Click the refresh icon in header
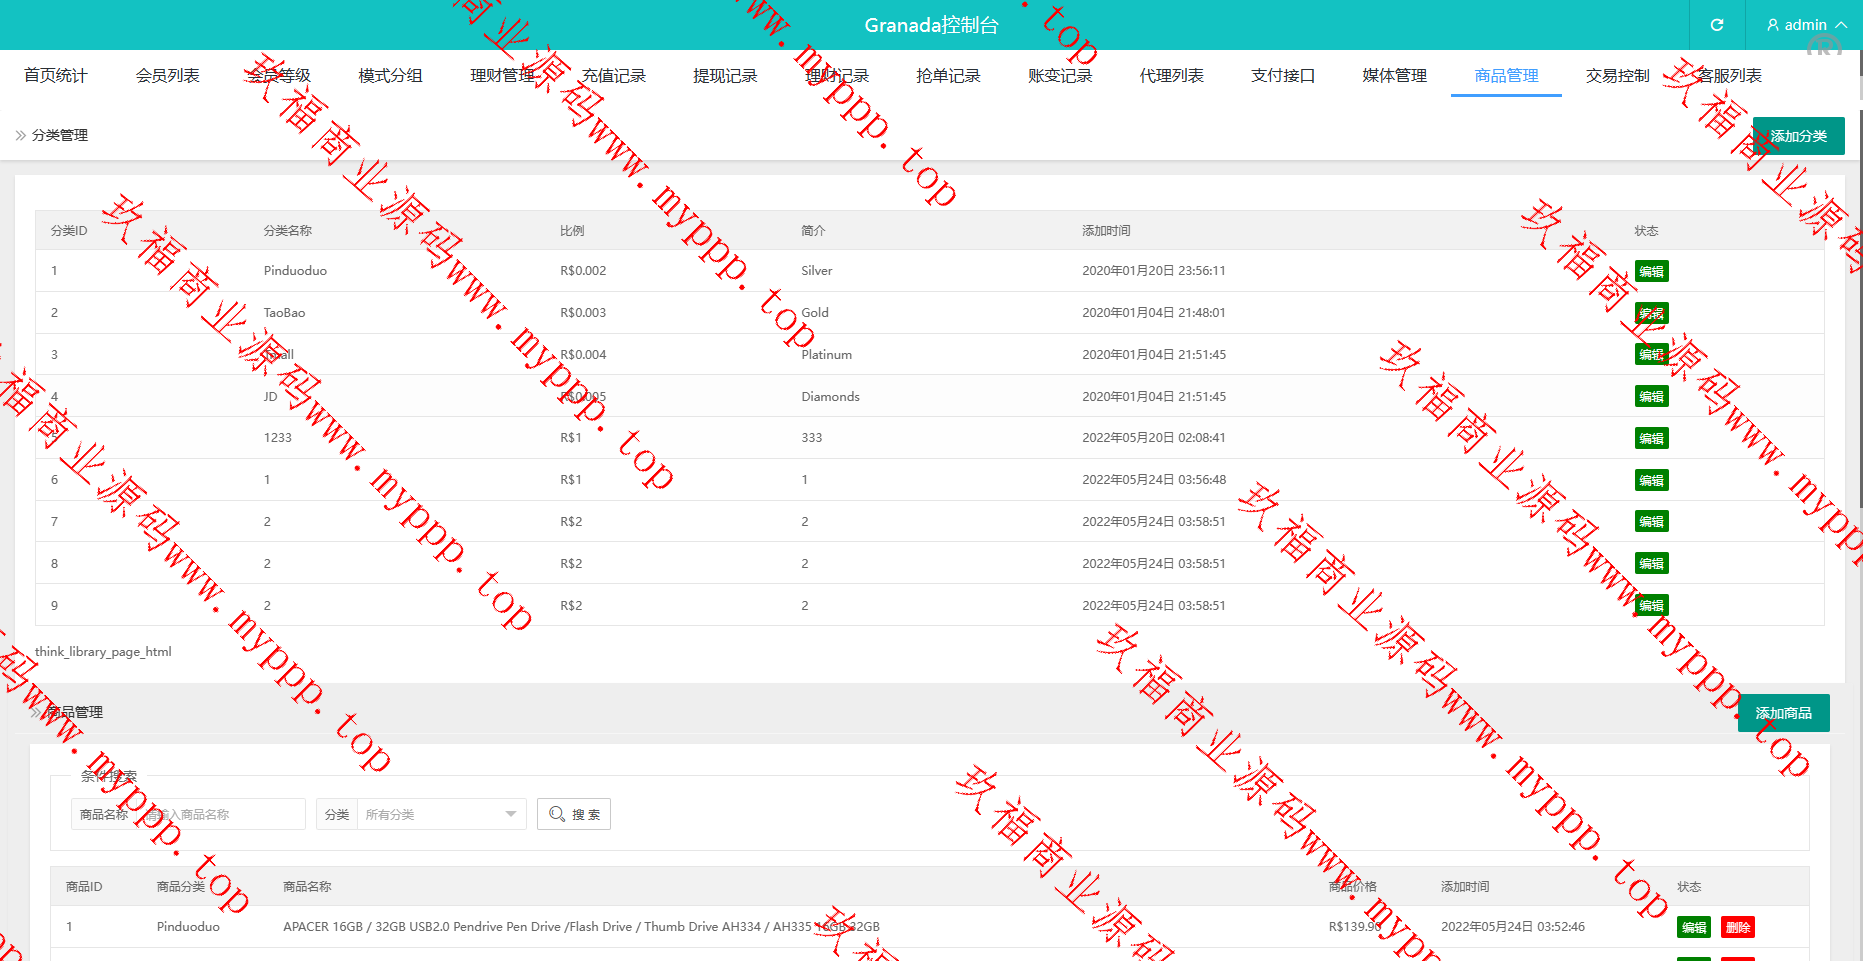 pyautogui.click(x=1716, y=25)
